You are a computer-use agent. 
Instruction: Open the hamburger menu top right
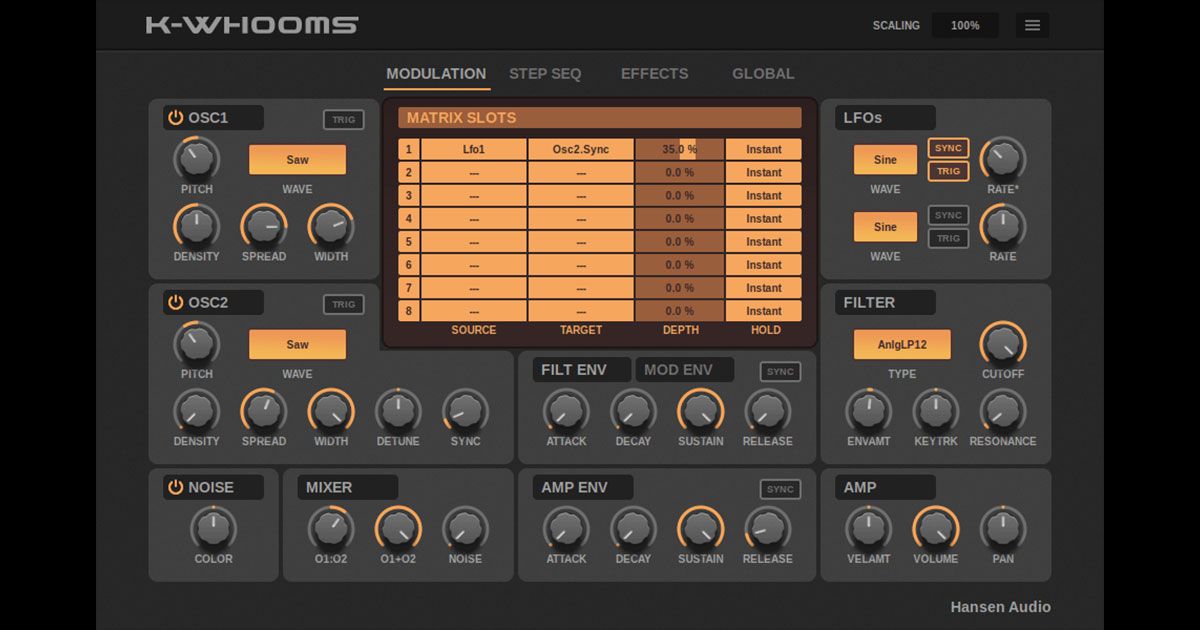coord(1032,25)
